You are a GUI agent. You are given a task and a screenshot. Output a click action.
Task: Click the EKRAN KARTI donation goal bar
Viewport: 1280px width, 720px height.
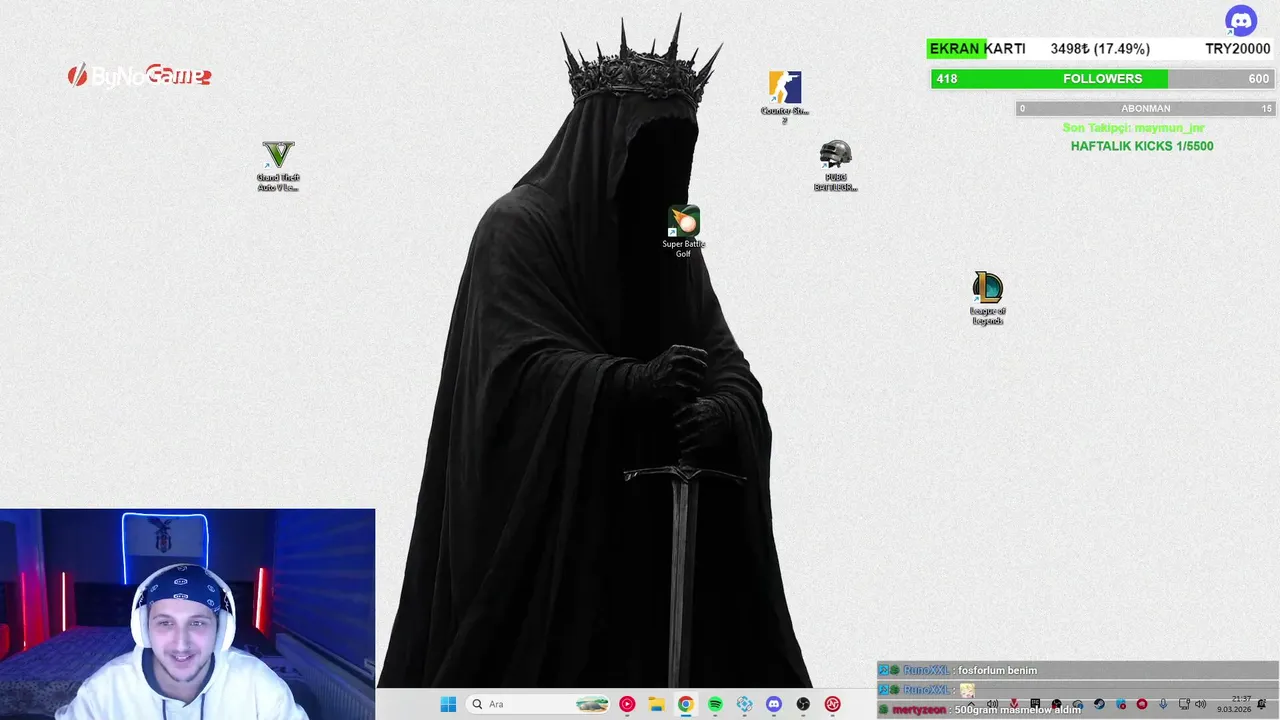(1100, 48)
